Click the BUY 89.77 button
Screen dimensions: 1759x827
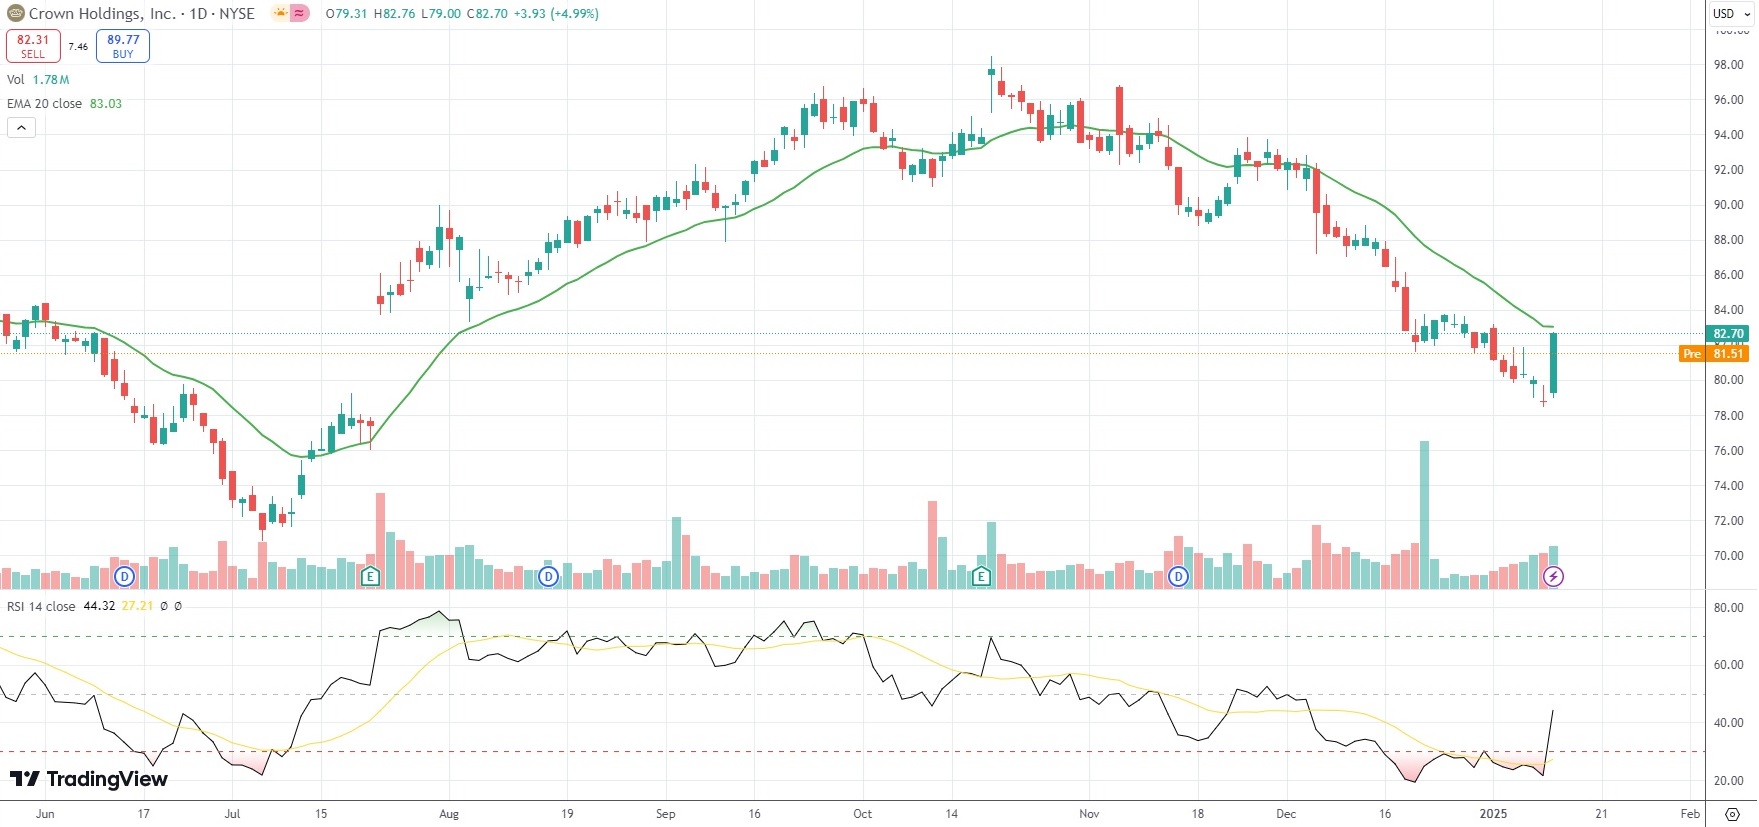(x=123, y=46)
